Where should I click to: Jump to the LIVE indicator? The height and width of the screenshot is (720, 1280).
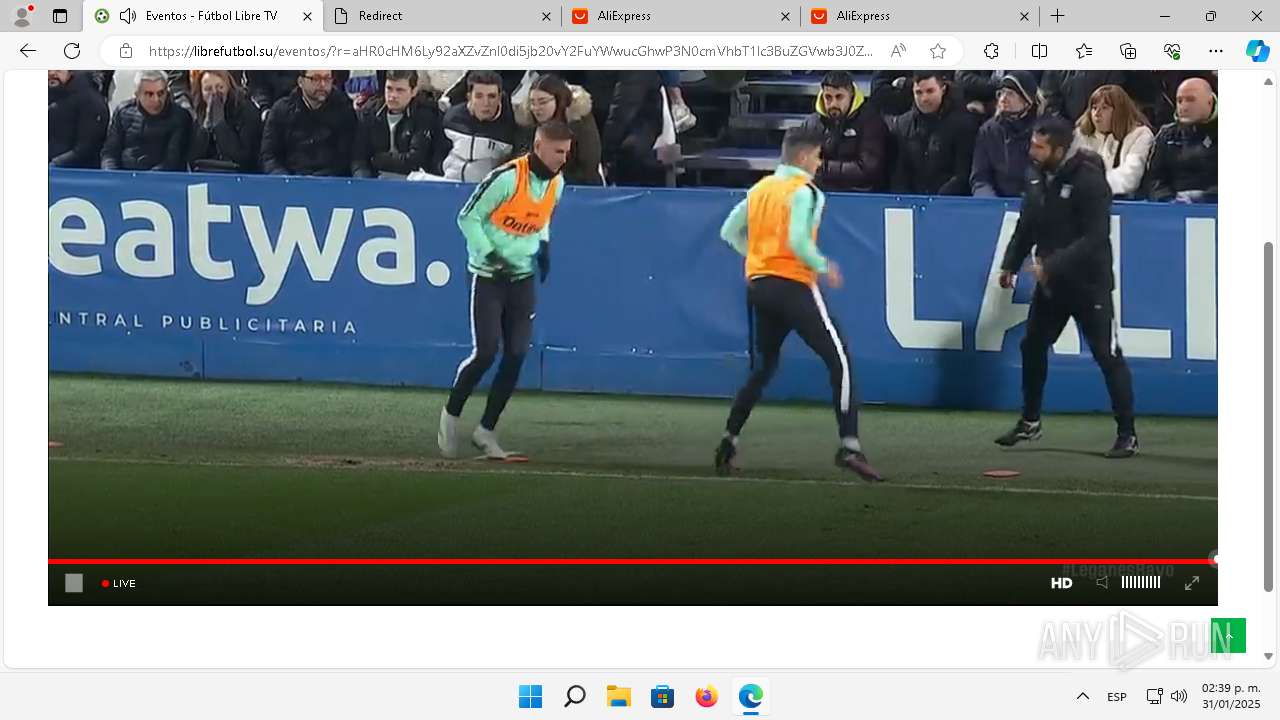pyautogui.click(x=119, y=583)
